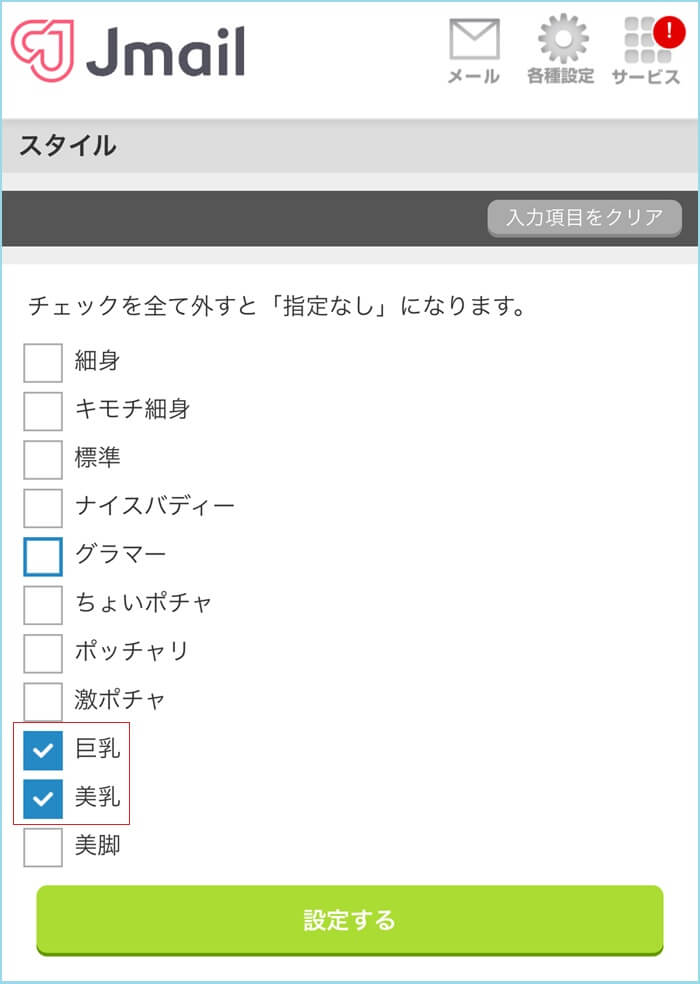Click the スタイル page header

coord(69,145)
